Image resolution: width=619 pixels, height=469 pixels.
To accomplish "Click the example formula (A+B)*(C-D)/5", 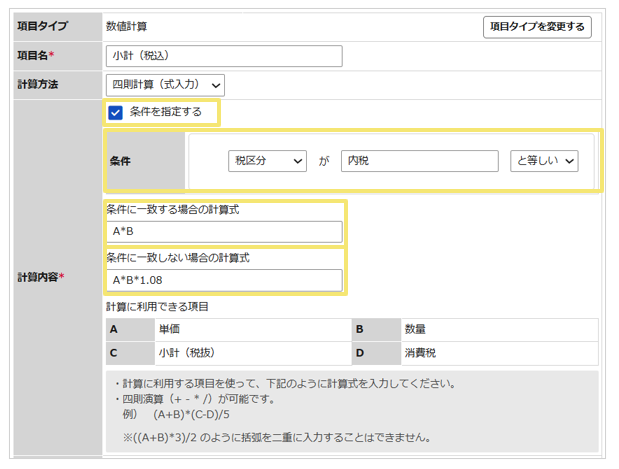I will click(x=191, y=415).
